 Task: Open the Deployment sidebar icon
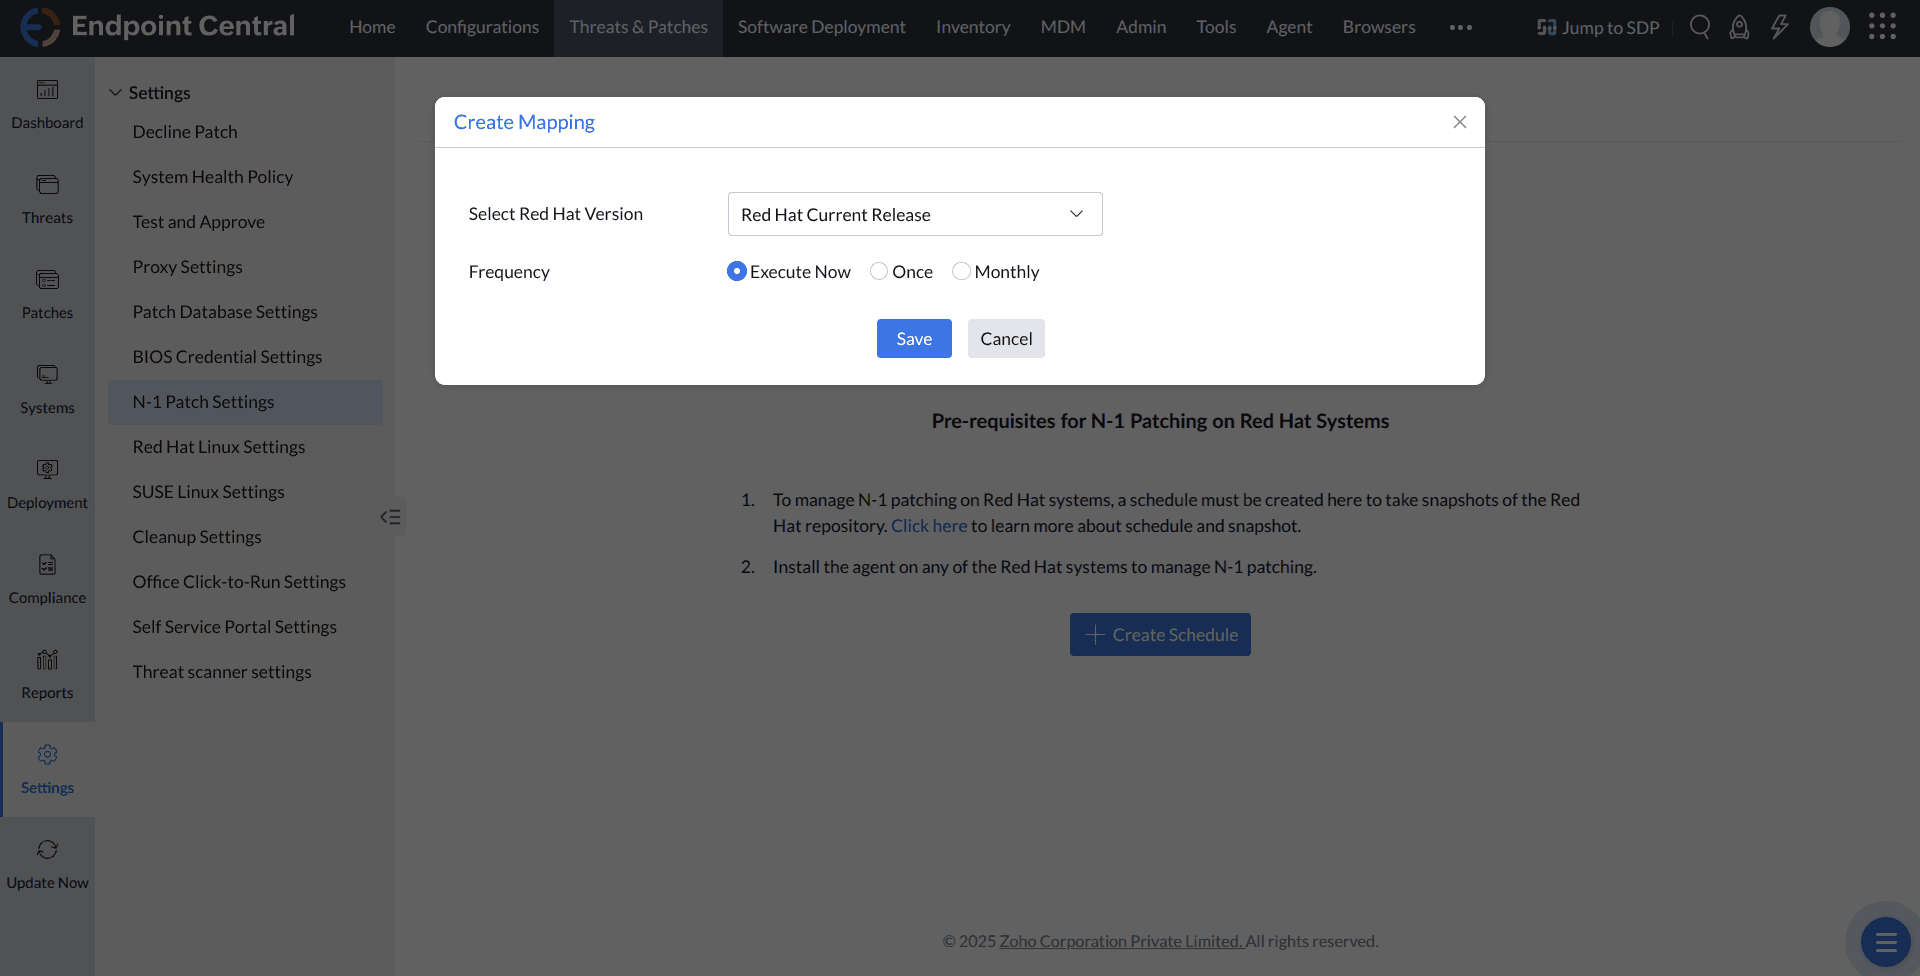(x=47, y=470)
